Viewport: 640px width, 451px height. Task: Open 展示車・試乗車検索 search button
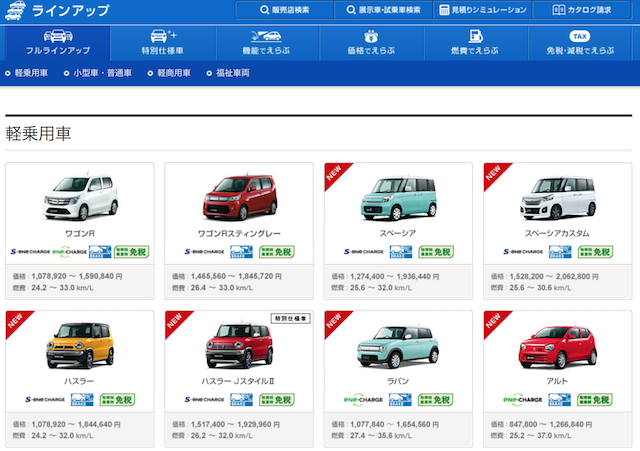(383, 10)
